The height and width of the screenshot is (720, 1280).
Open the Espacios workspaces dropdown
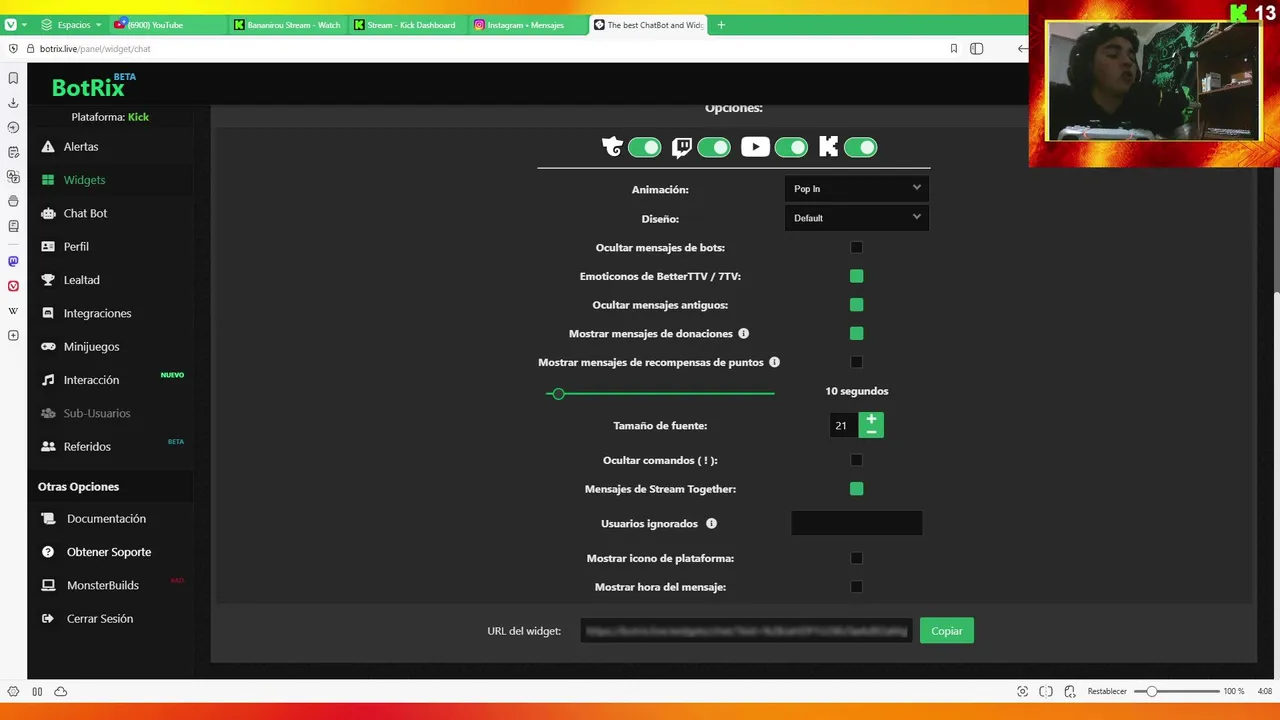(71, 25)
